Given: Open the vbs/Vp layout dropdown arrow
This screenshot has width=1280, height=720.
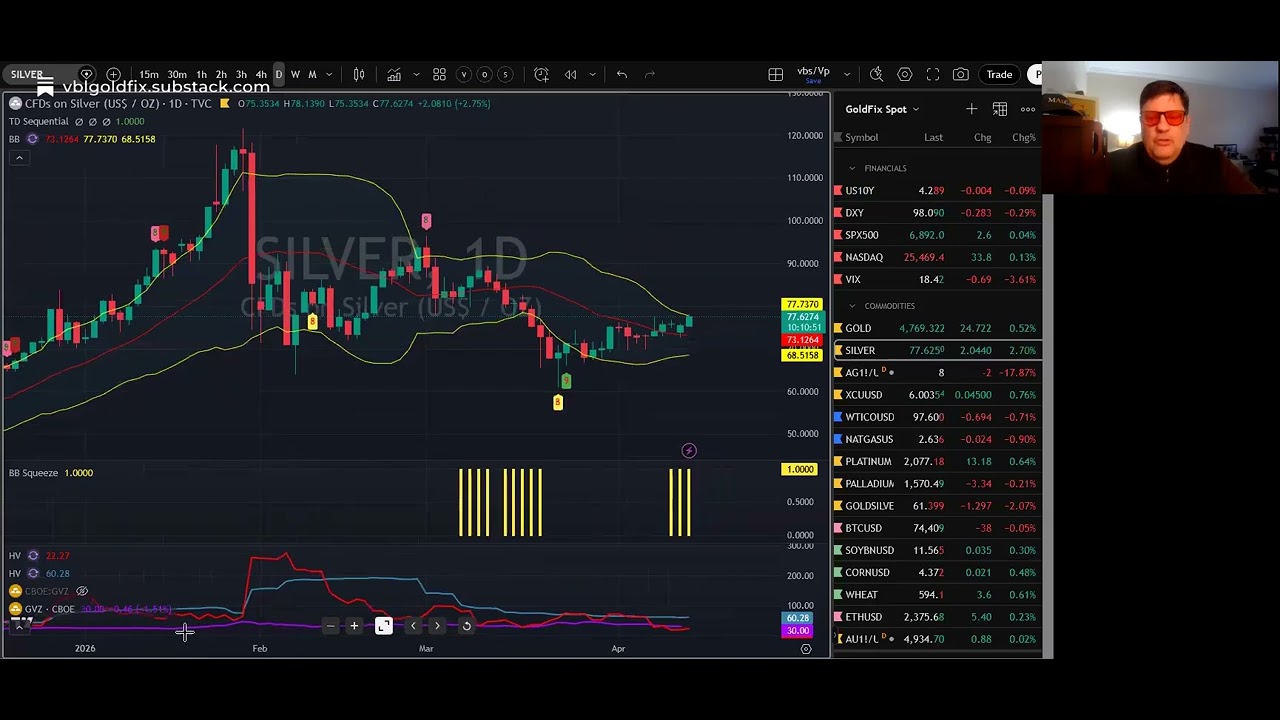Looking at the screenshot, I should [x=847, y=74].
